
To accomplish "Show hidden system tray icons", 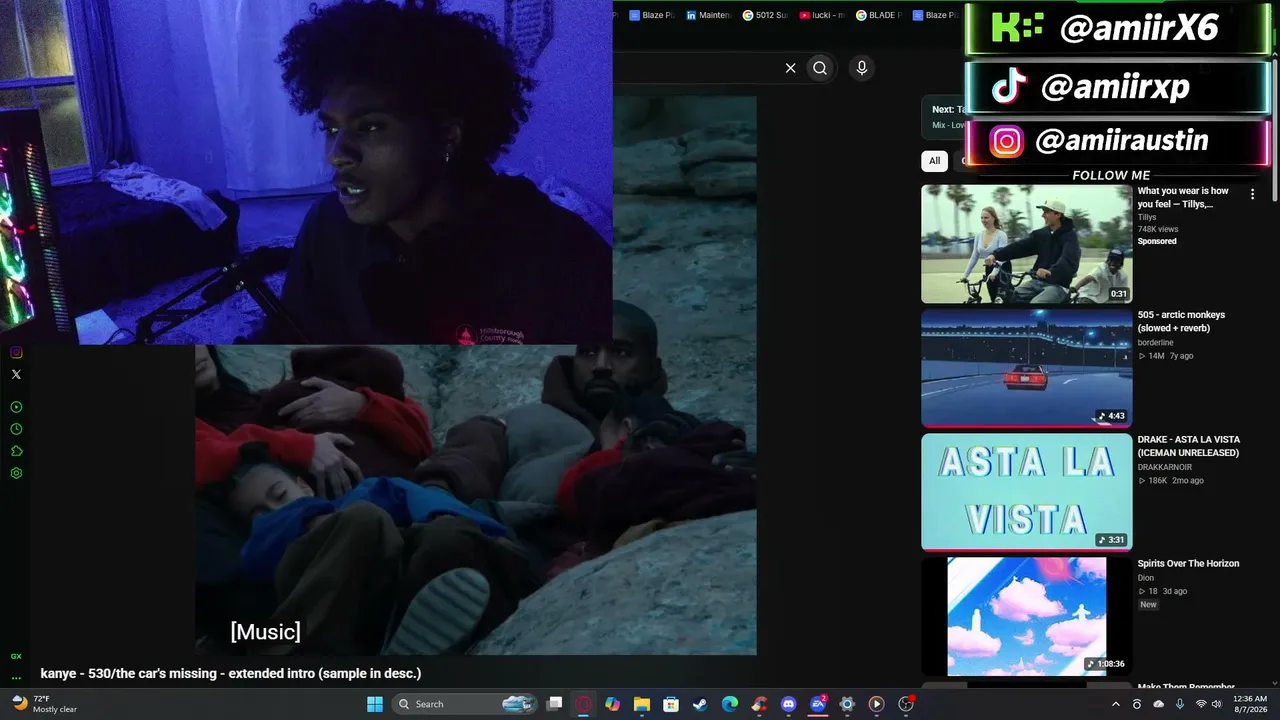I will click(1116, 704).
